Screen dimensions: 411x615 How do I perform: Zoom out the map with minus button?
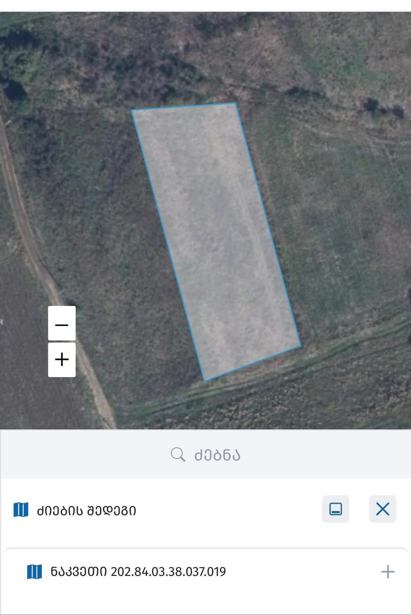point(62,324)
